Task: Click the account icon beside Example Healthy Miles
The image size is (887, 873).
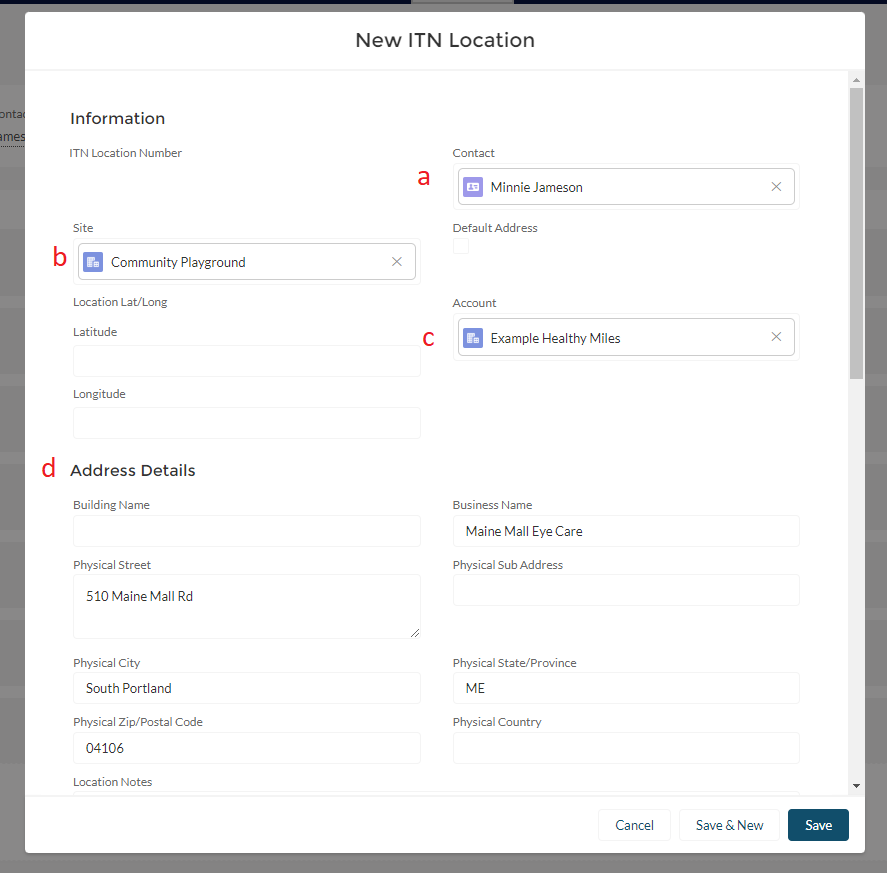Action: (x=473, y=338)
